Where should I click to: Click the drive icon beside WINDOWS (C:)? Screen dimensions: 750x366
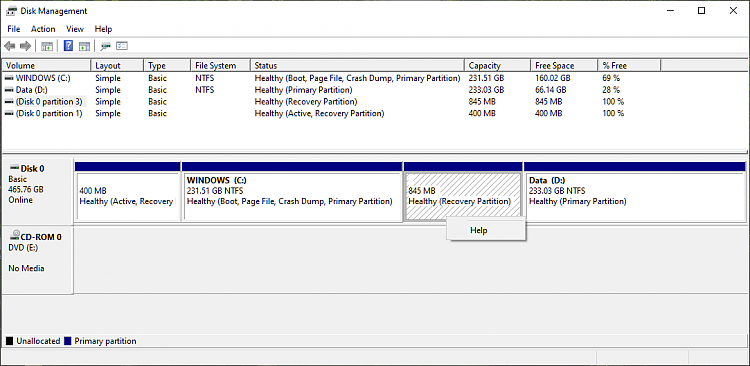[9, 78]
